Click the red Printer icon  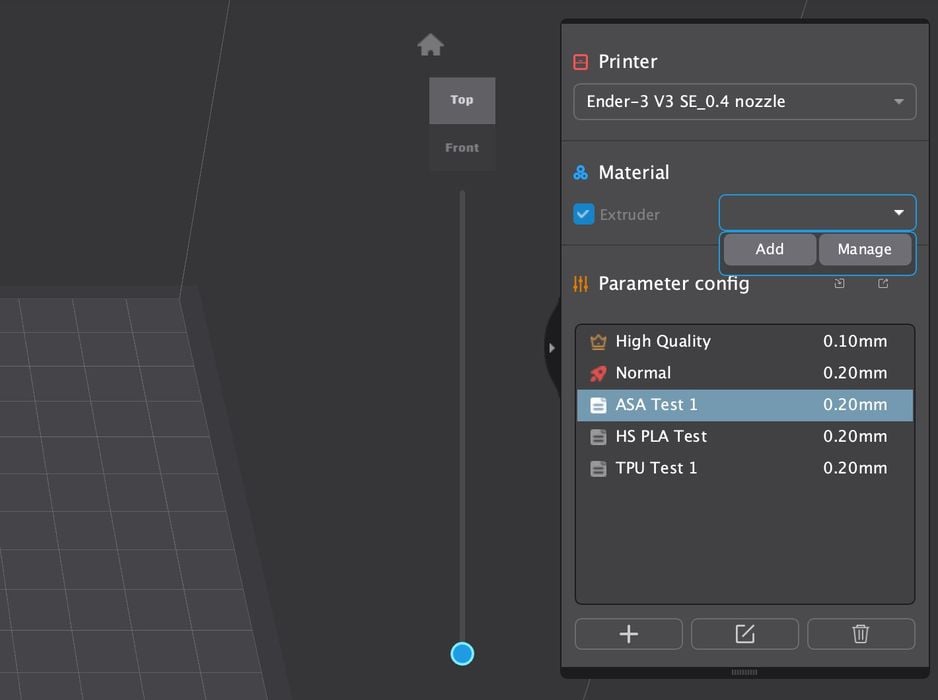pos(581,62)
